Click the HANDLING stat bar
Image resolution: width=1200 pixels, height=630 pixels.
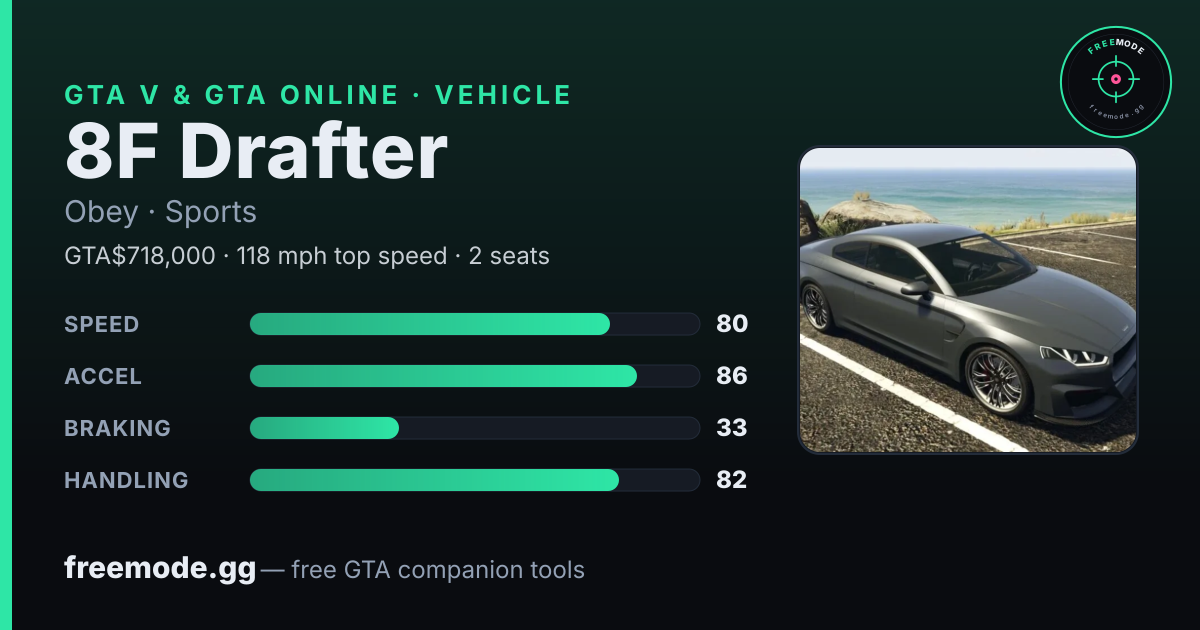point(475,480)
